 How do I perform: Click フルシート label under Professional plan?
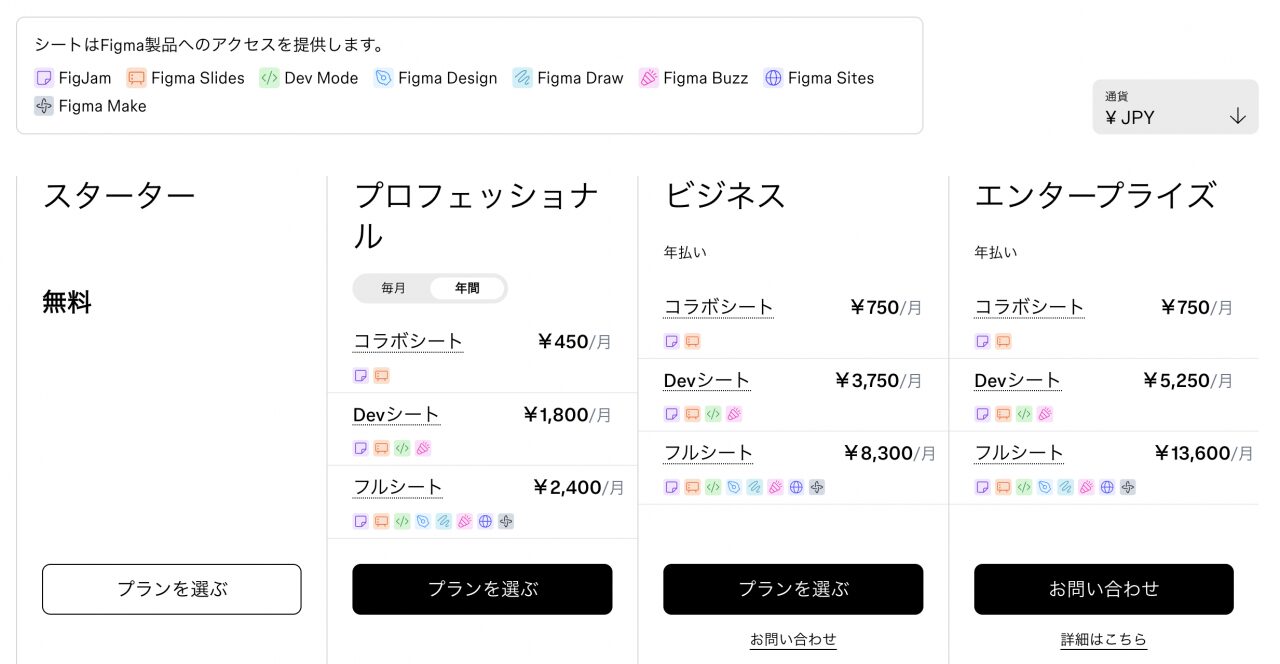pos(398,487)
